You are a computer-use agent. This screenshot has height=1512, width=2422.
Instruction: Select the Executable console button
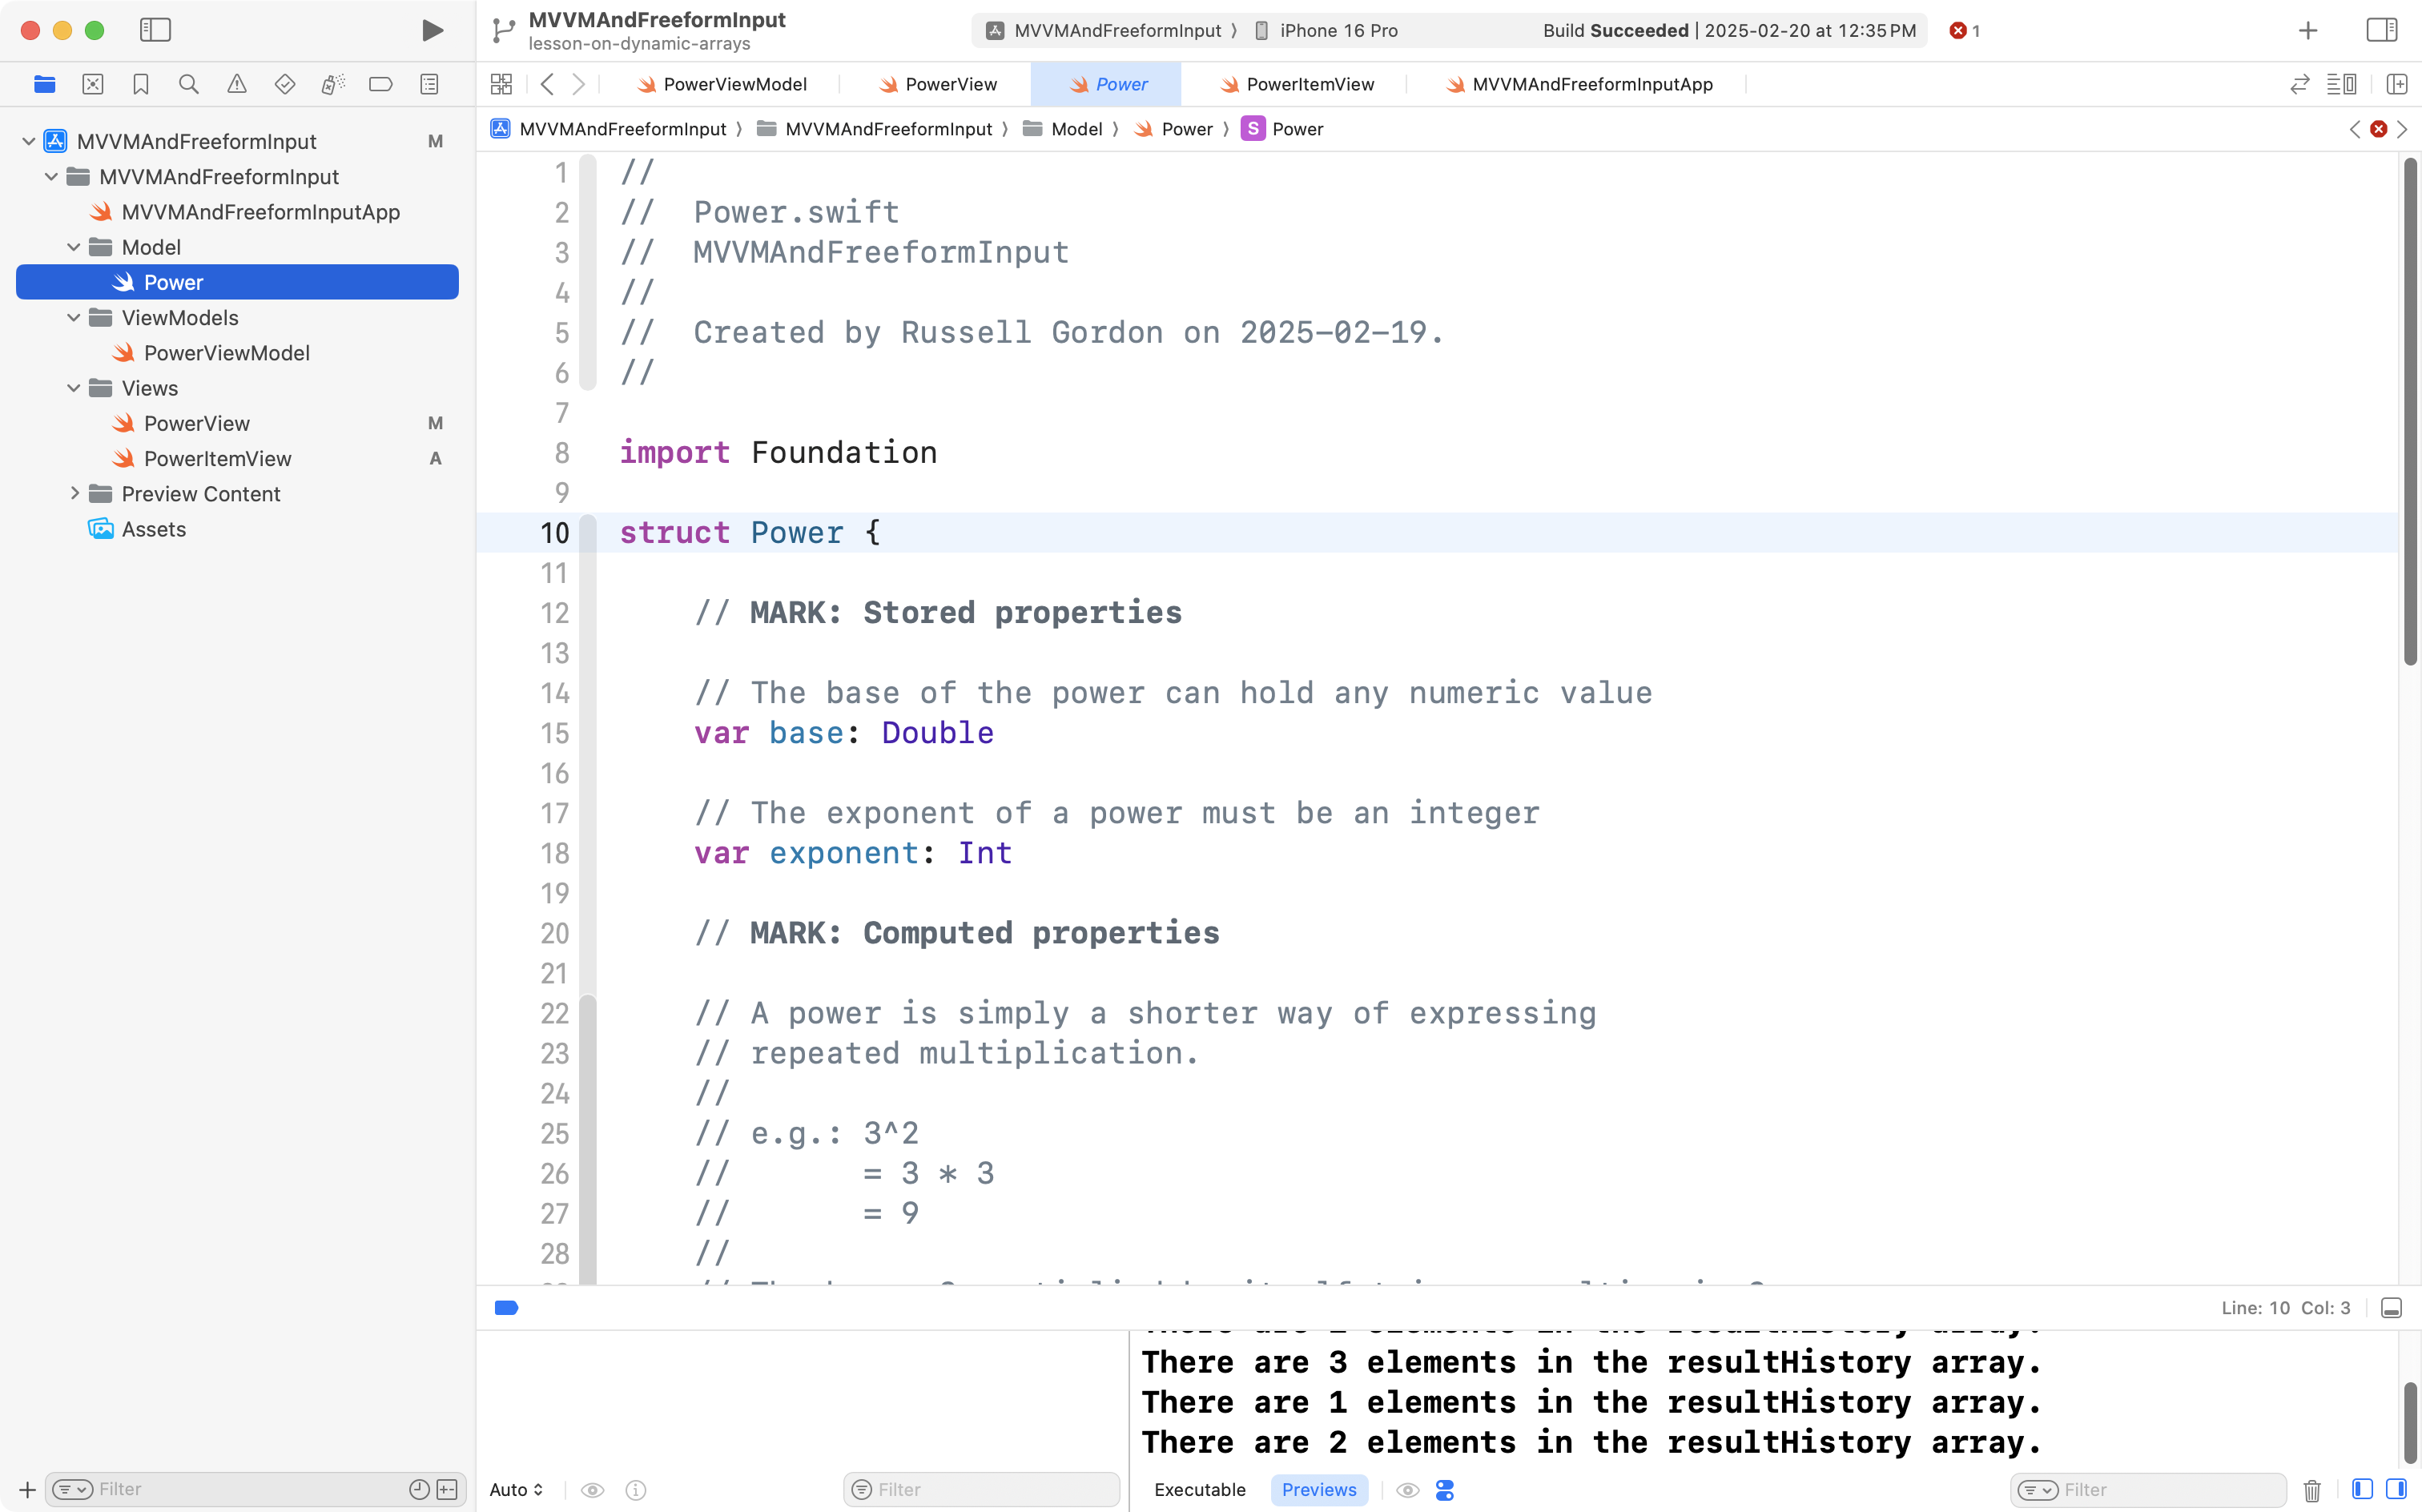click(1199, 1490)
